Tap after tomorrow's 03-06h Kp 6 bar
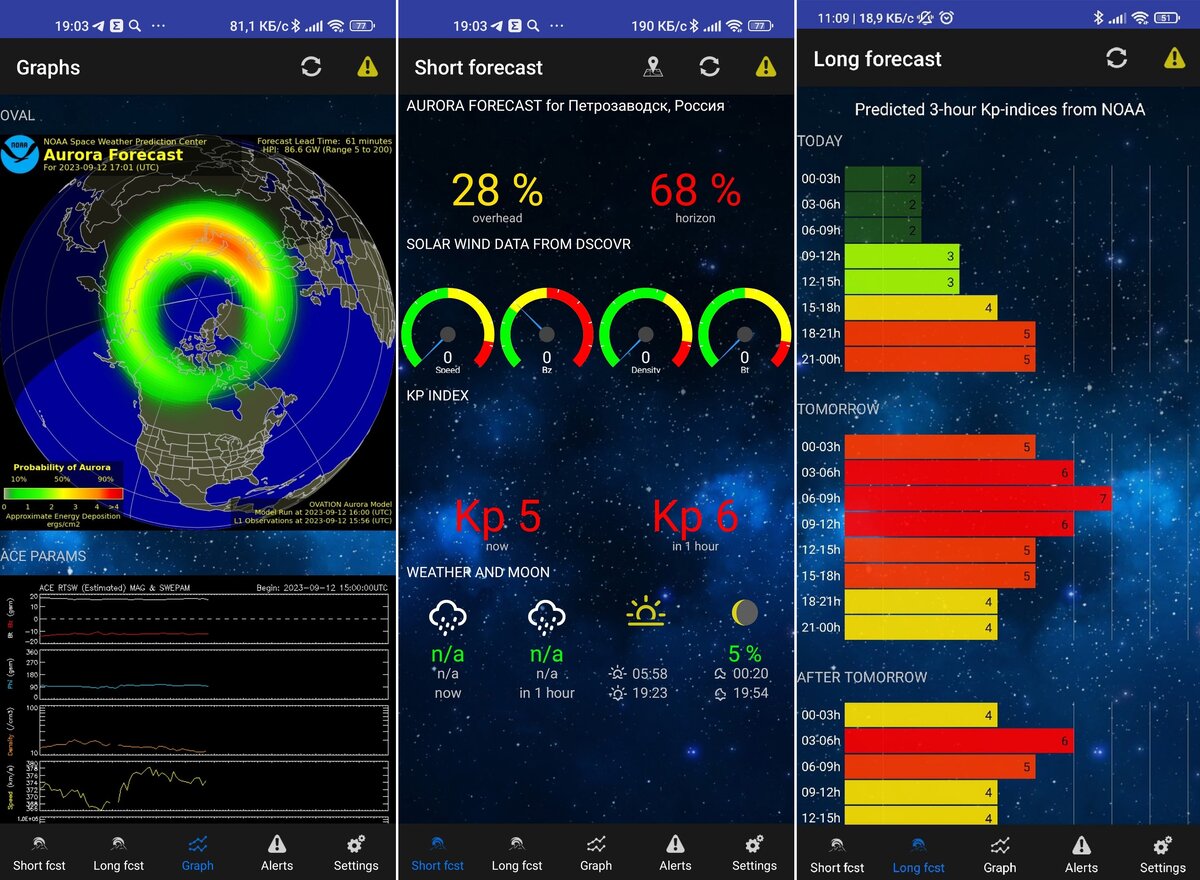Screen dimensions: 1200x880 coord(958,740)
